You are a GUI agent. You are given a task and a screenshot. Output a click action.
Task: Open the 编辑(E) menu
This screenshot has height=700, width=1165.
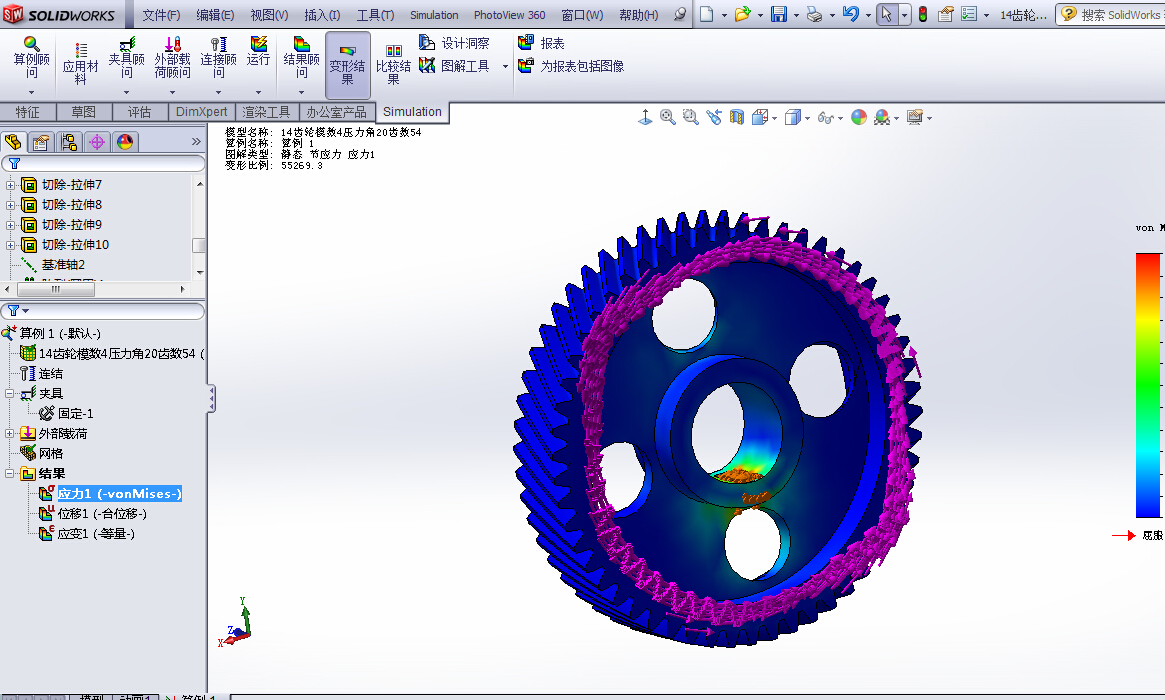(215, 15)
